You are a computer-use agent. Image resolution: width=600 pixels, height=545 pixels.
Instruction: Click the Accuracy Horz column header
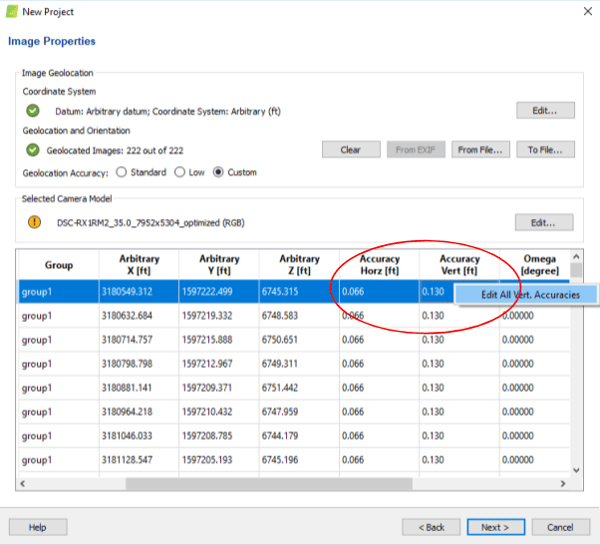pyautogui.click(x=379, y=265)
